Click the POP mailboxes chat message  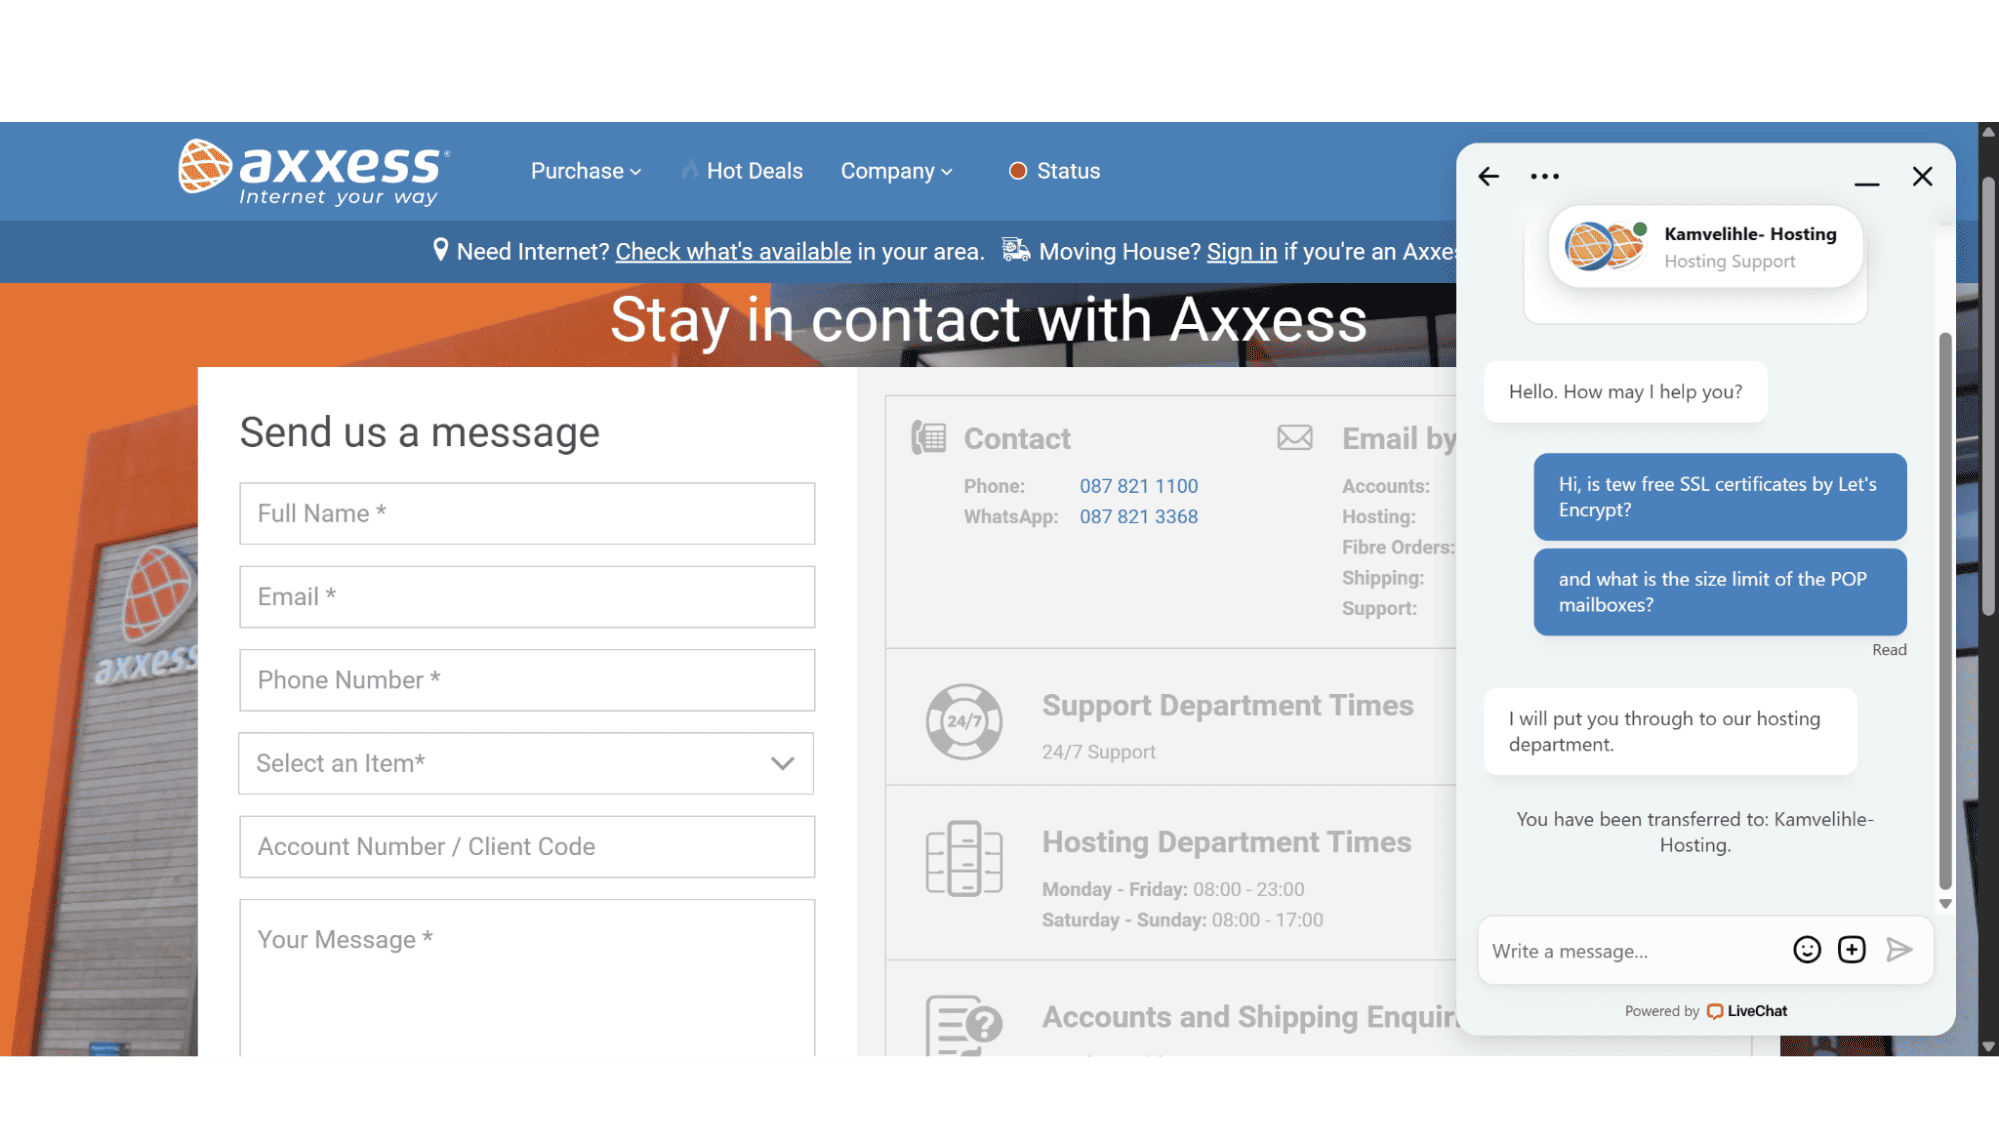click(1720, 592)
